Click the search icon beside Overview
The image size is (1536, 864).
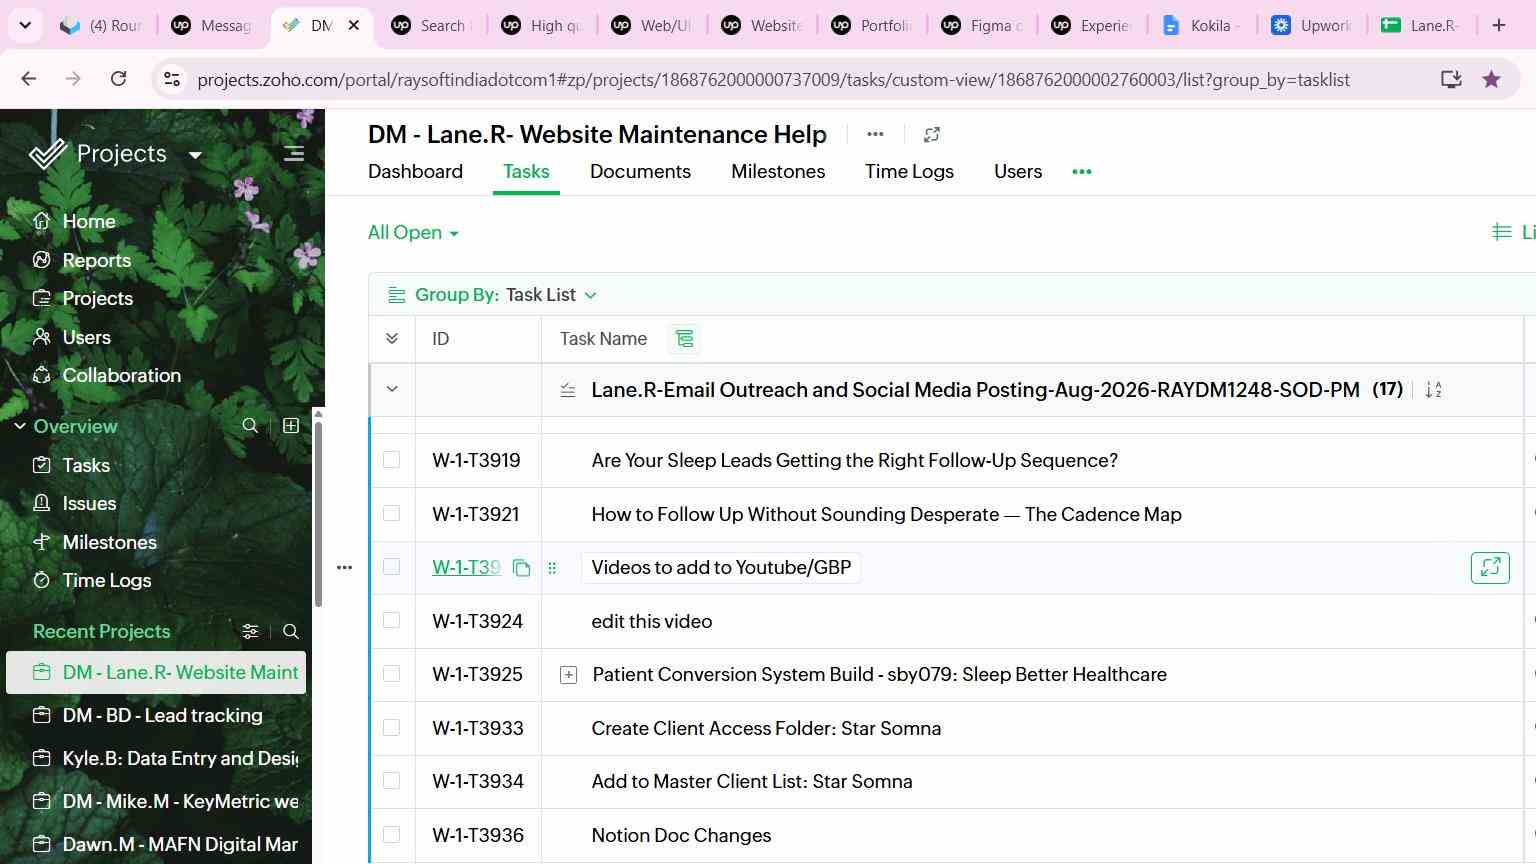[250, 426]
